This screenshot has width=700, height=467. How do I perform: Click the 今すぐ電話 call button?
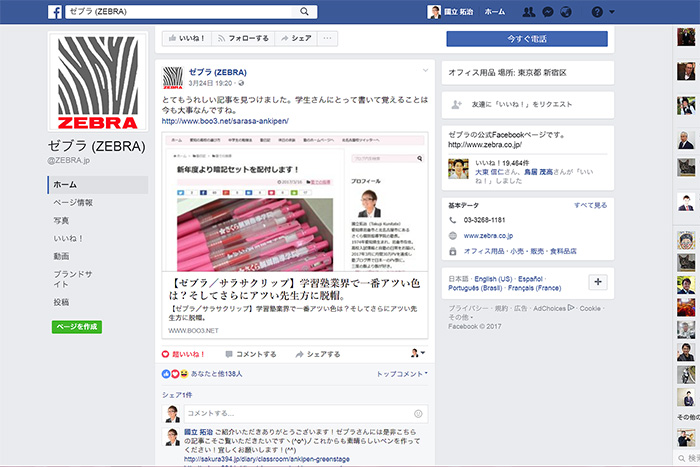pyautogui.click(x=526, y=39)
